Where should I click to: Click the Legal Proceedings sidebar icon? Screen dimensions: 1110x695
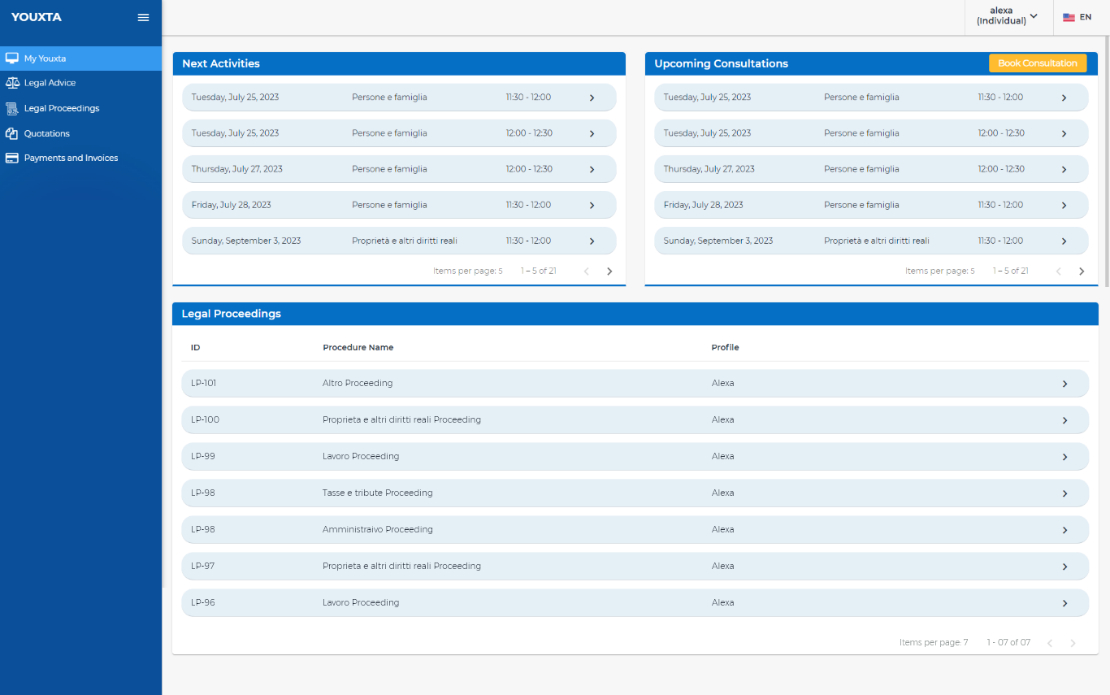12,108
